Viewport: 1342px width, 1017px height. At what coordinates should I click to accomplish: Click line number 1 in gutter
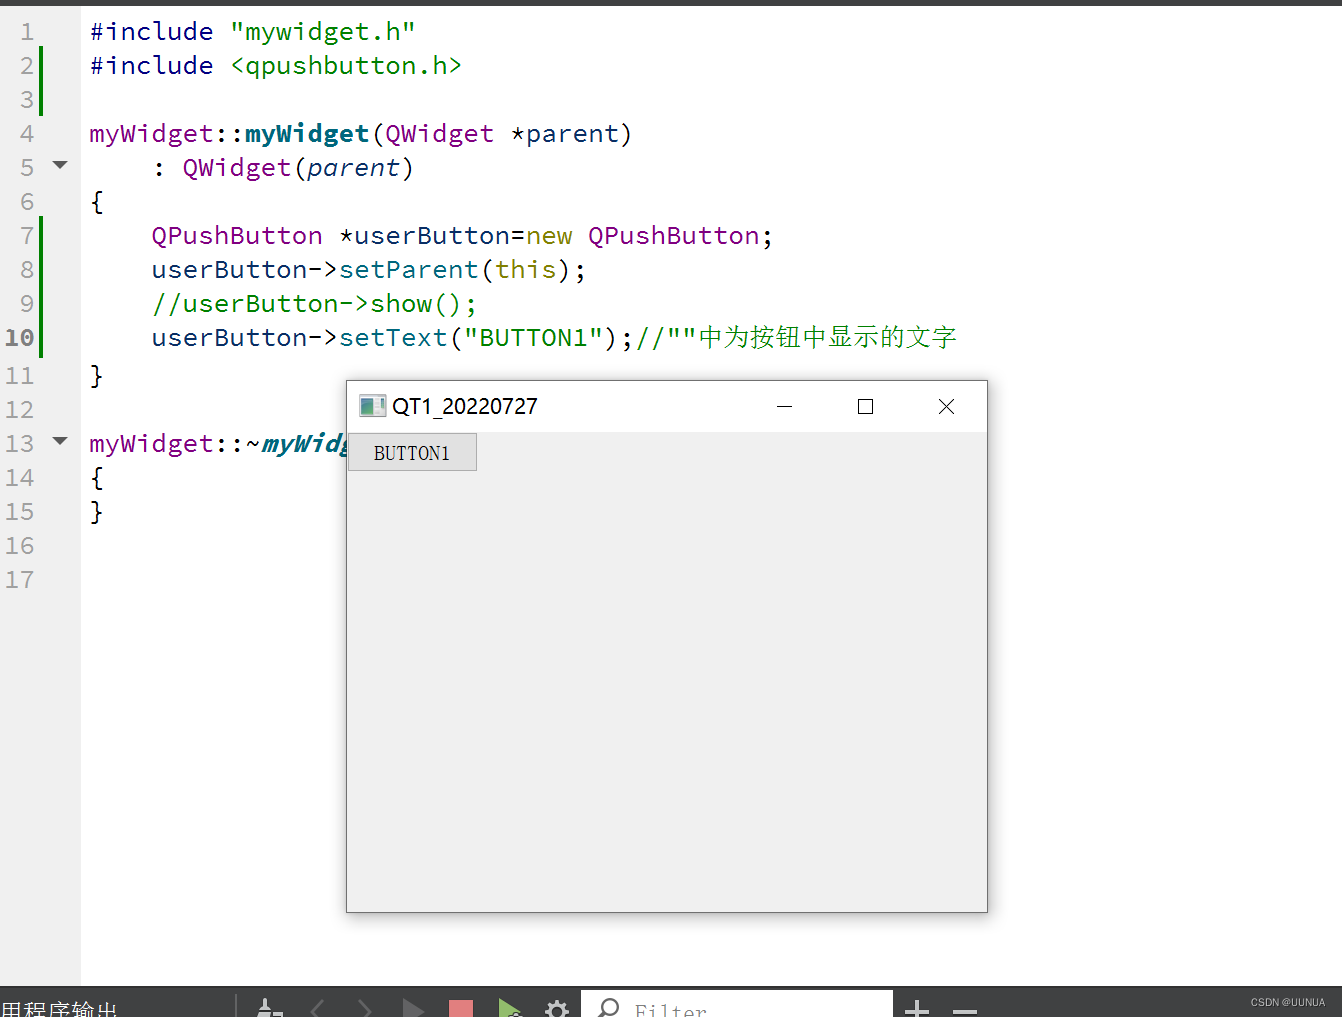[x=27, y=32]
